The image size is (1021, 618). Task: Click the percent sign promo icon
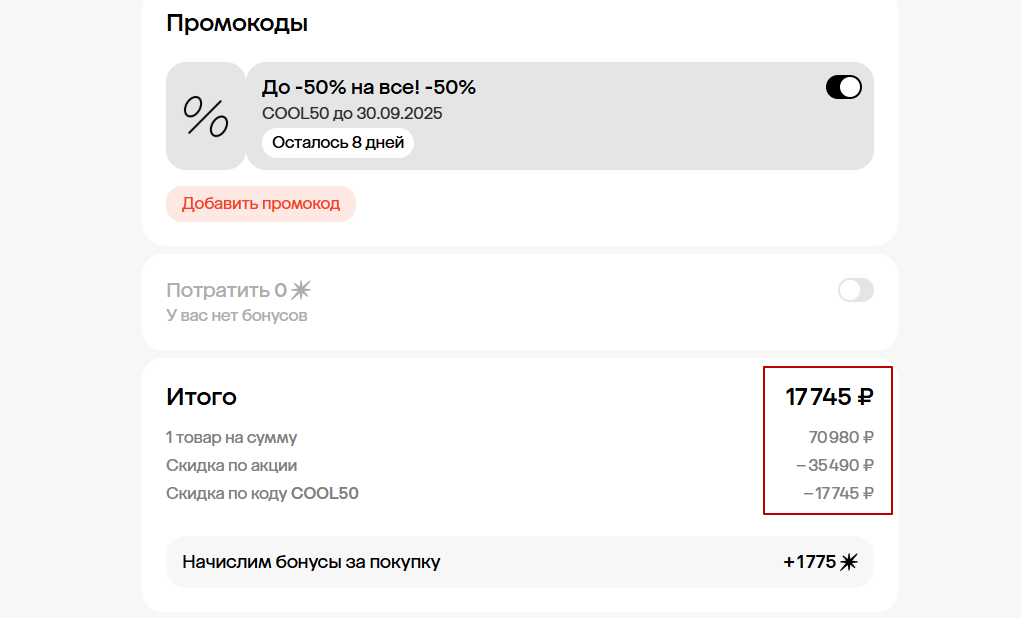205,116
